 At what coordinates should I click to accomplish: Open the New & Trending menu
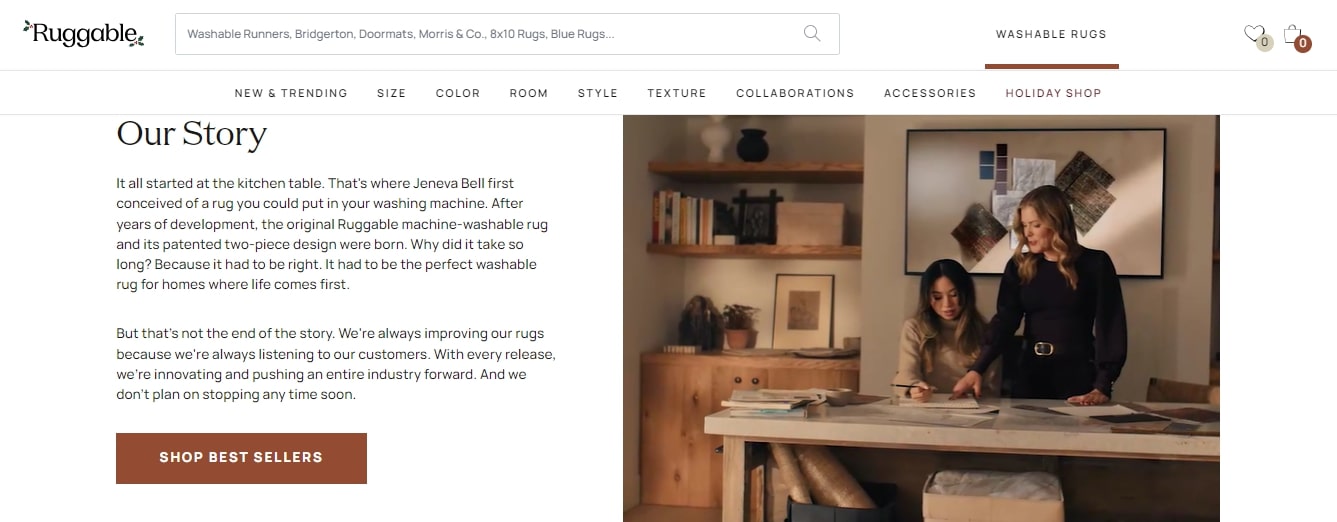click(x=291, y=93)
